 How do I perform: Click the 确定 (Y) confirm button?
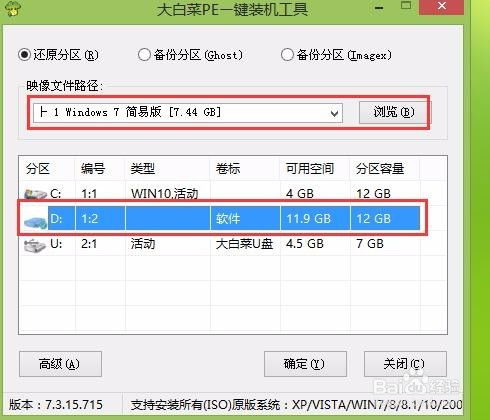(x=305, y=364)
